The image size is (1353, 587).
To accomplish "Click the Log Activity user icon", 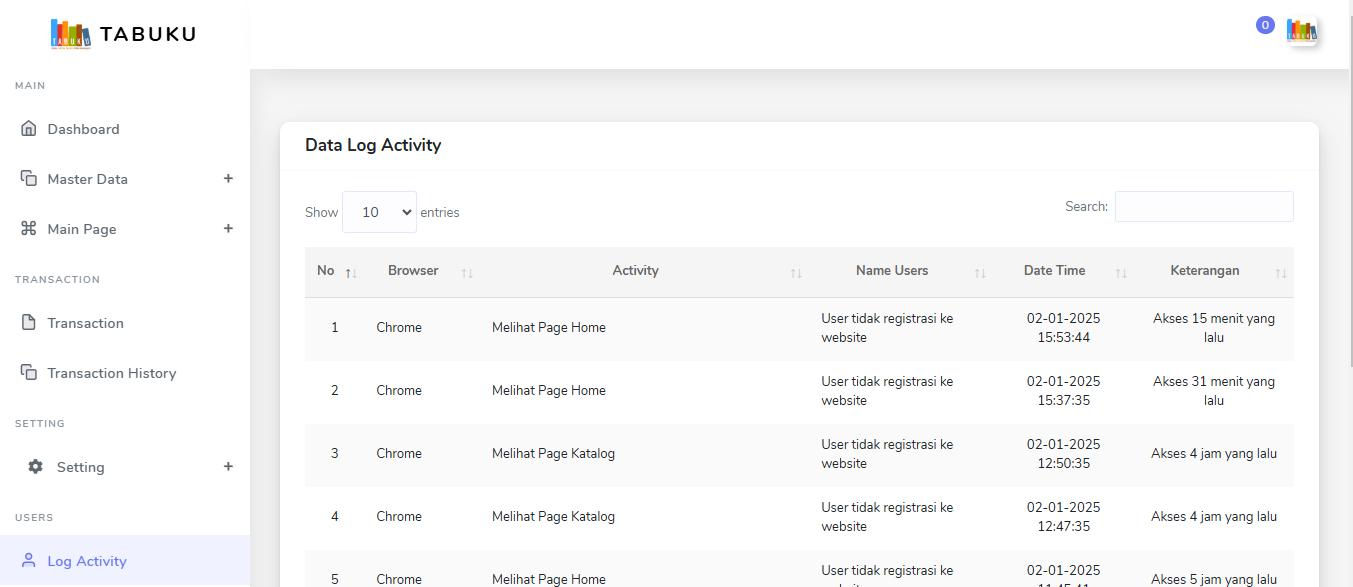I will tap(28, 561).
